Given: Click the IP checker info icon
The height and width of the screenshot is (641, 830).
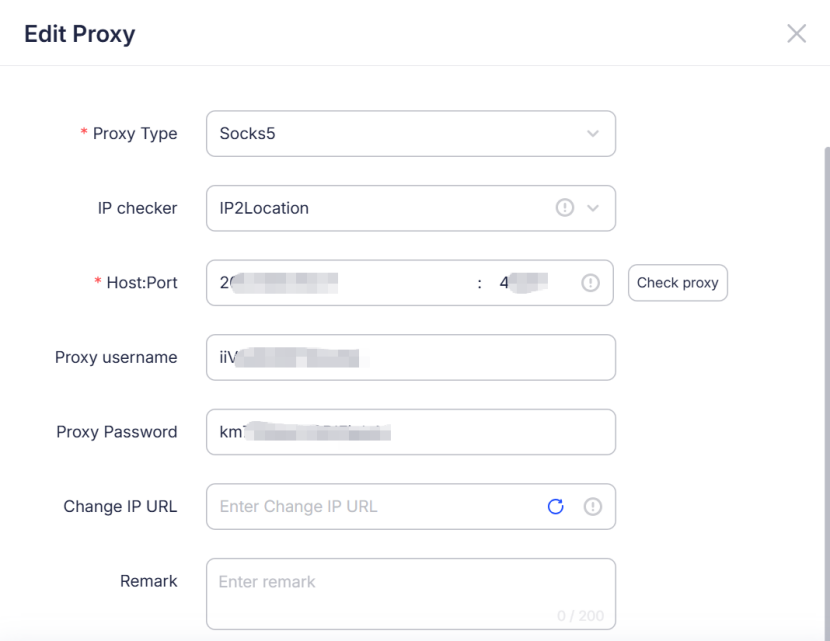Looking at the screenshot, I should [x=564, y=207].
